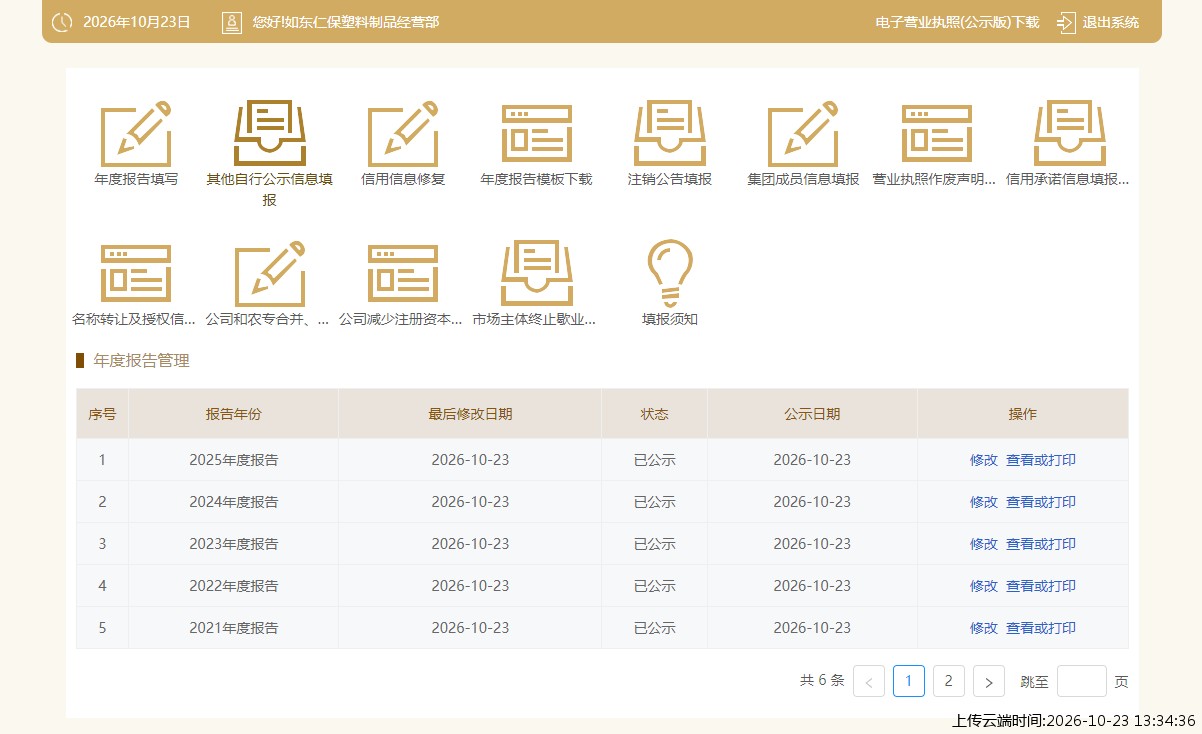Open 集团成员信息填报 icon
This screenshot has height=734, width=1202.
(x=803, y=133)
